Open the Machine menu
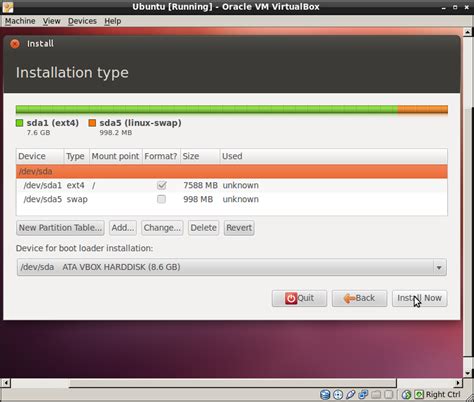Image resolution: width=474 pixels, height=402 pixels. click(20, 21)
